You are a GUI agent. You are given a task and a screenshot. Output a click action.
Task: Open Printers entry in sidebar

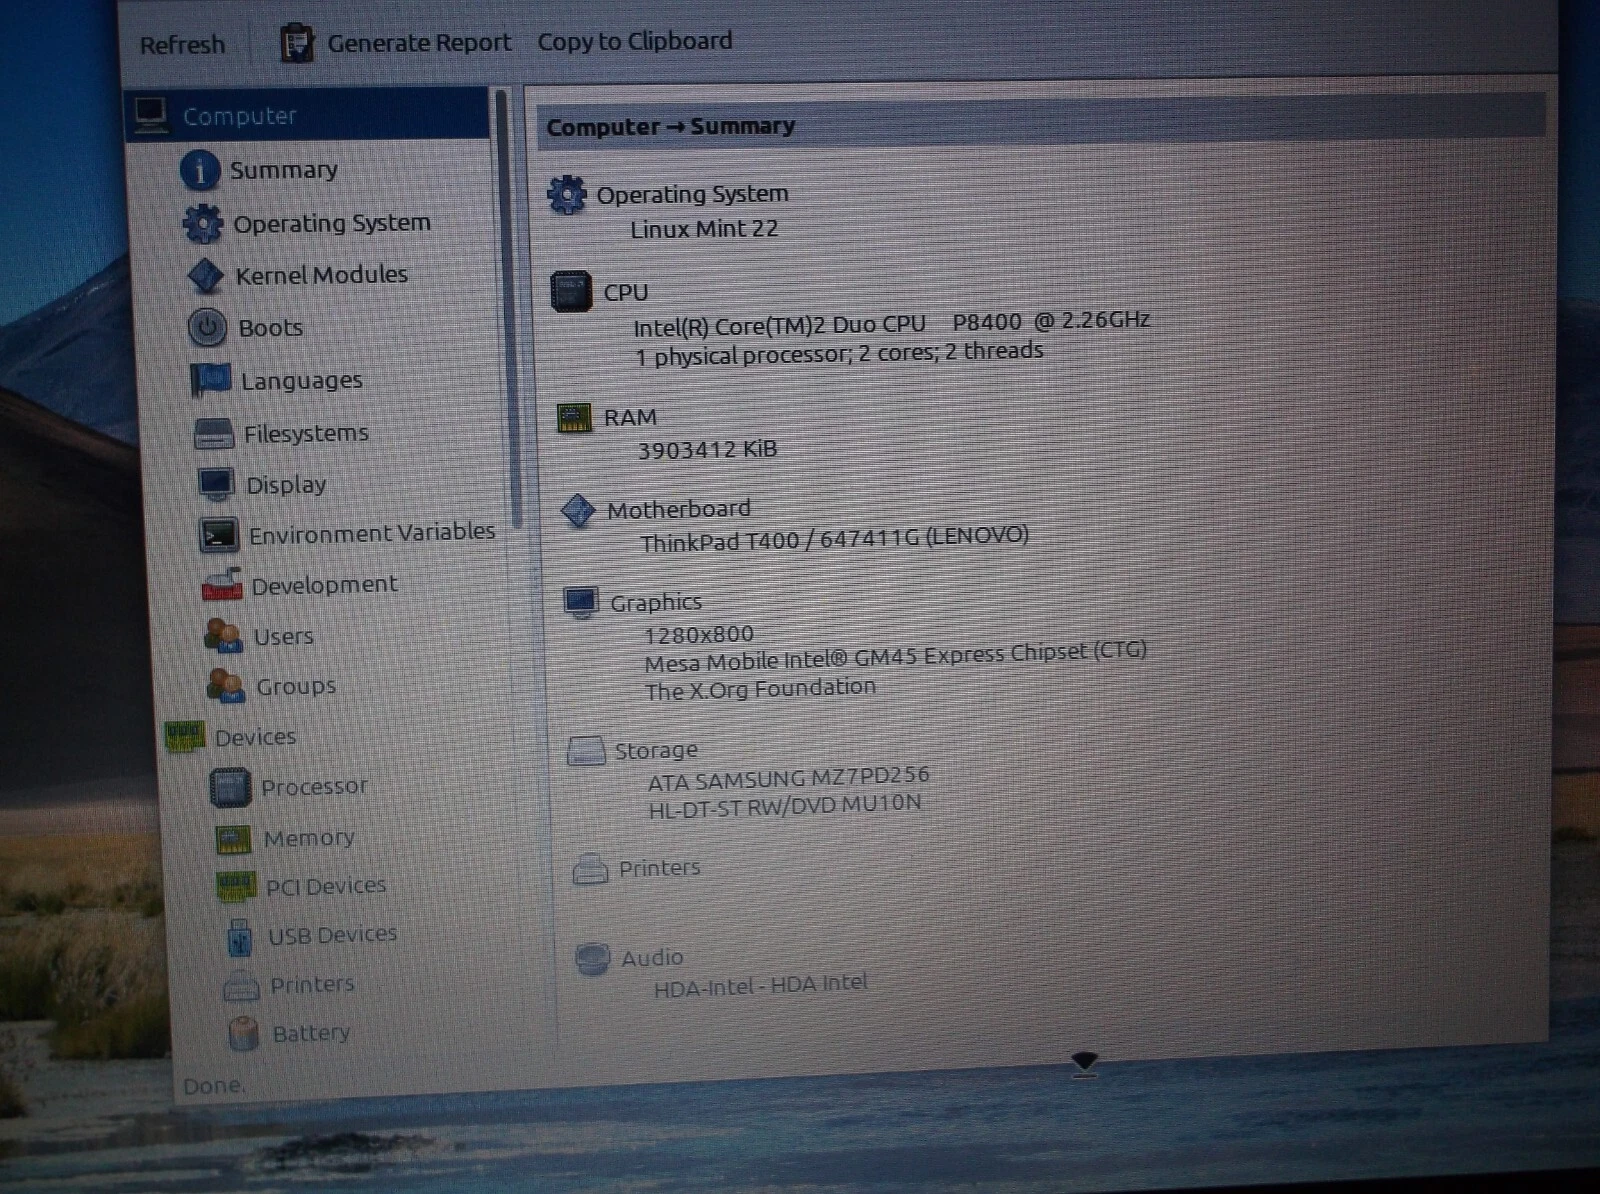pyautogui.click(x=312, y=985)
